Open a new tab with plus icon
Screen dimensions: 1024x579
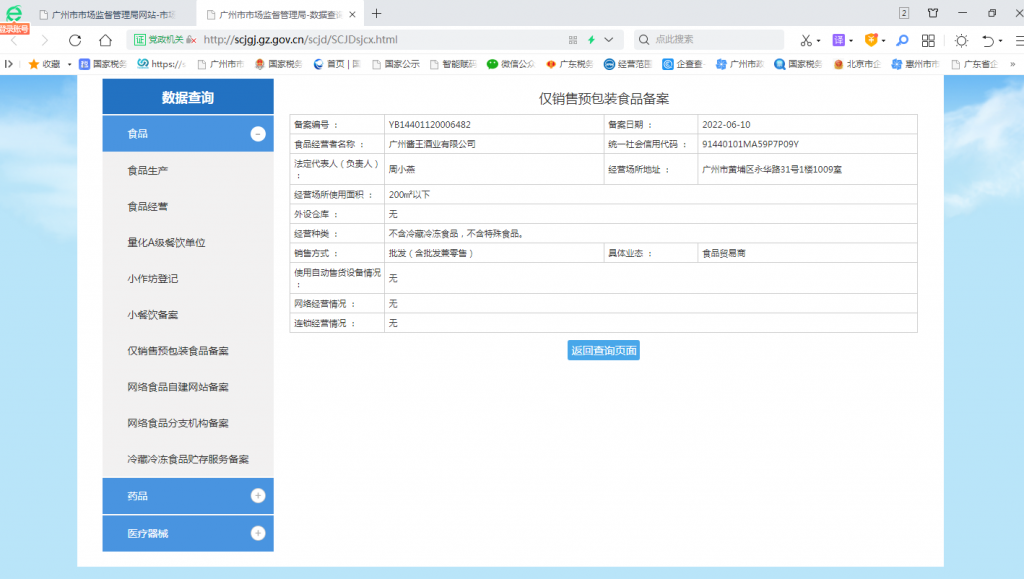point(376,14)
